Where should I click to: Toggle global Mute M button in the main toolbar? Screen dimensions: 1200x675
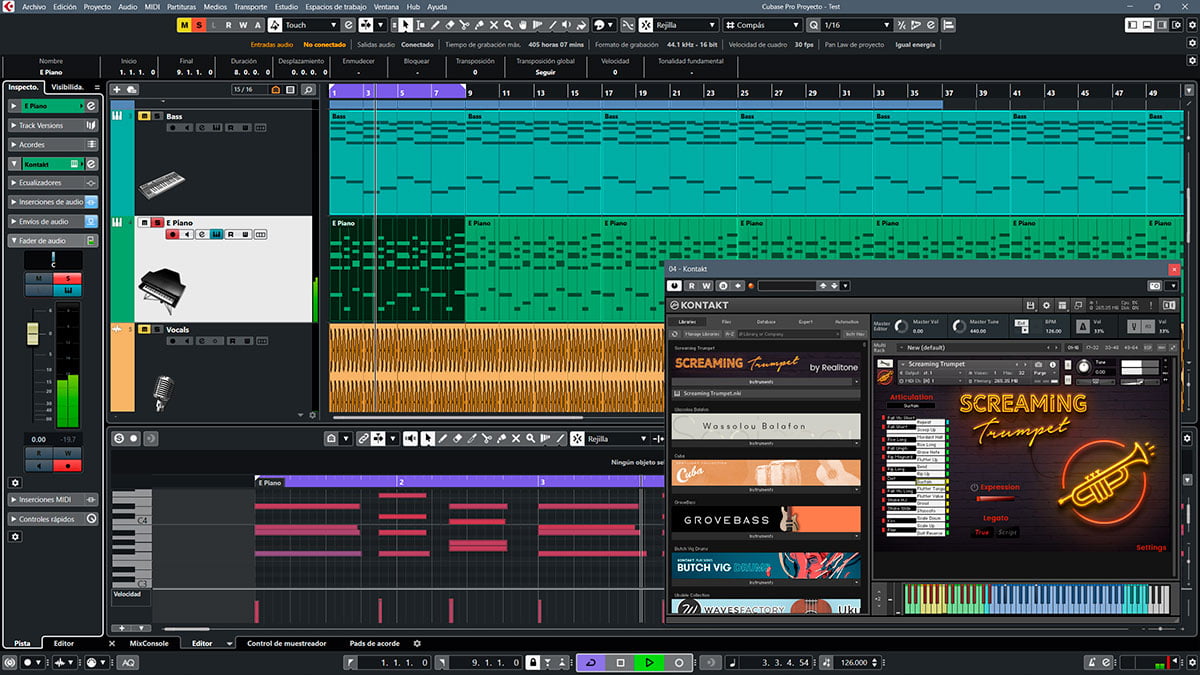click(x=185, y=24)
